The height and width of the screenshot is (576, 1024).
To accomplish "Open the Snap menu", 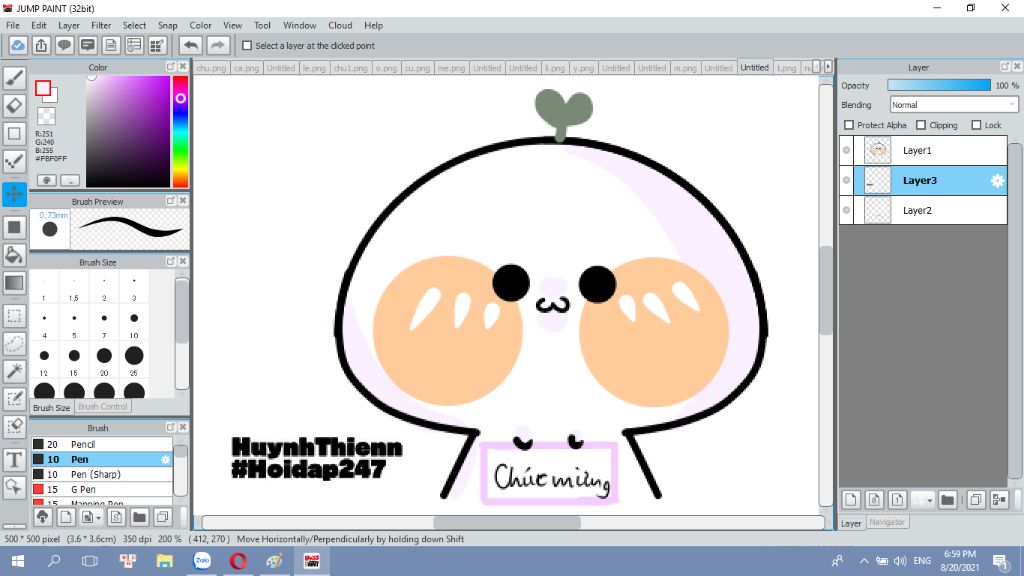I will 168,25.
